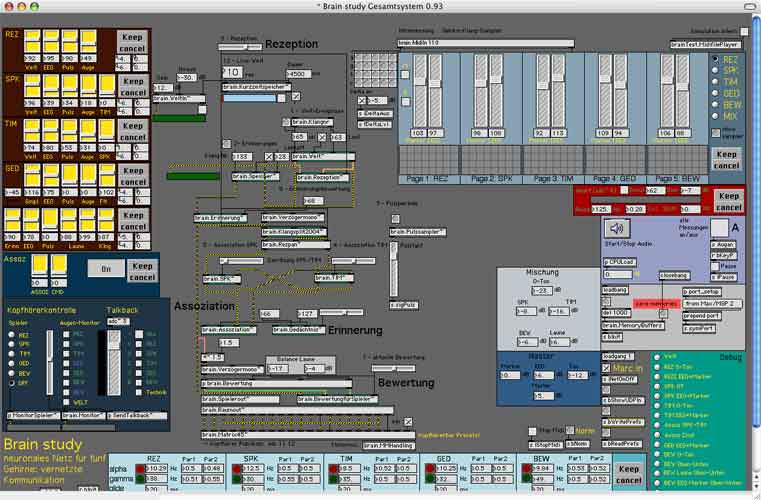Screen dimensions: 761x500
Task: Click the left fader on Page 1 REZ
Action: [420, 90]
